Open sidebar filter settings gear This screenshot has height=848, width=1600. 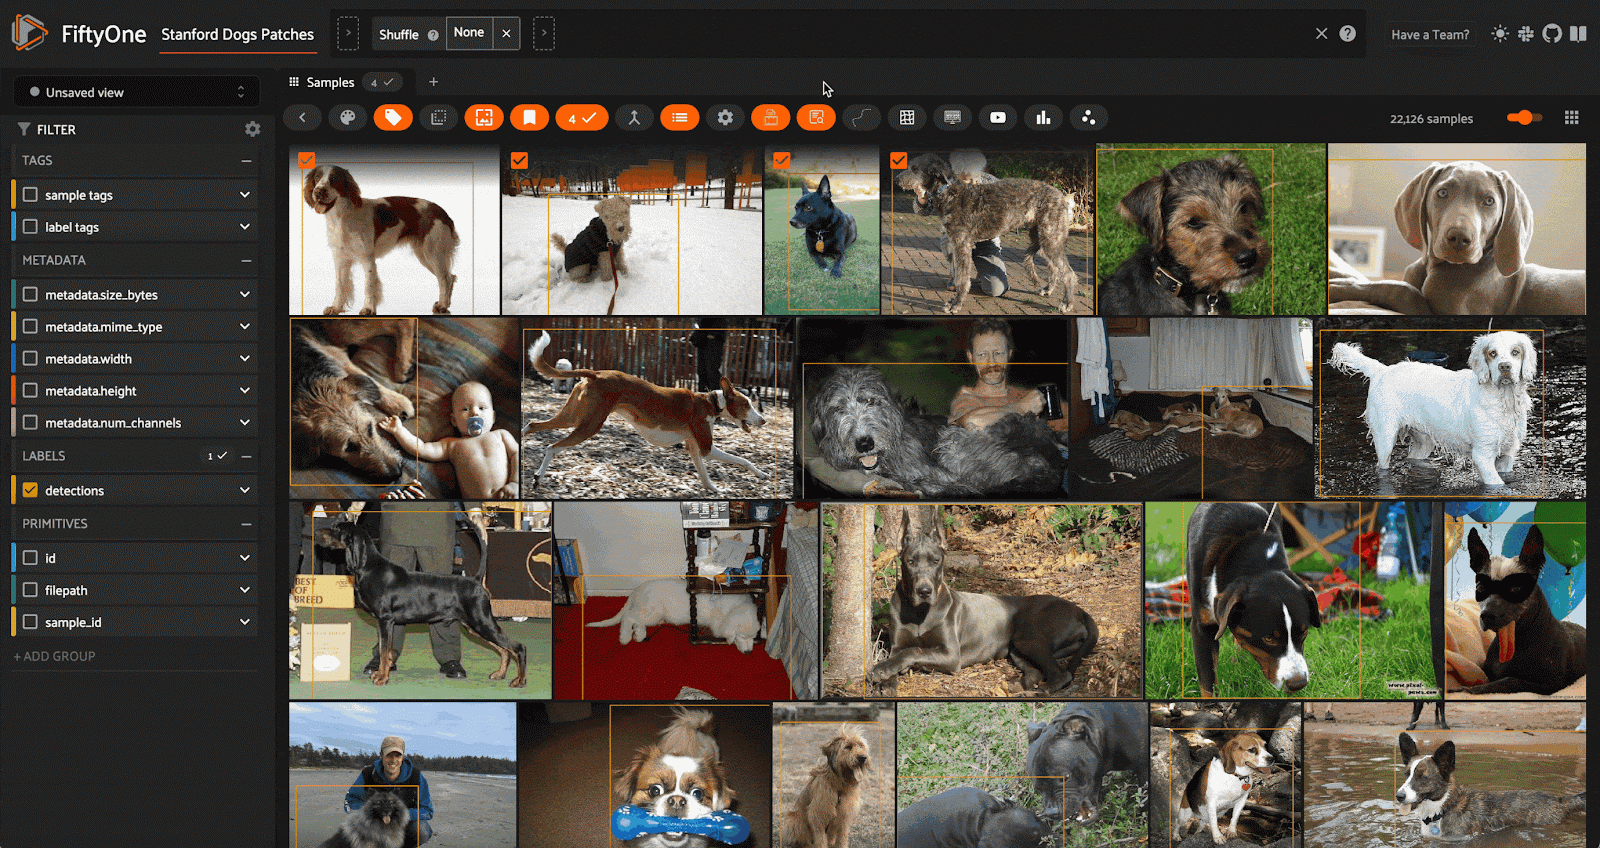pyautogui.click(x=252, y=129)
